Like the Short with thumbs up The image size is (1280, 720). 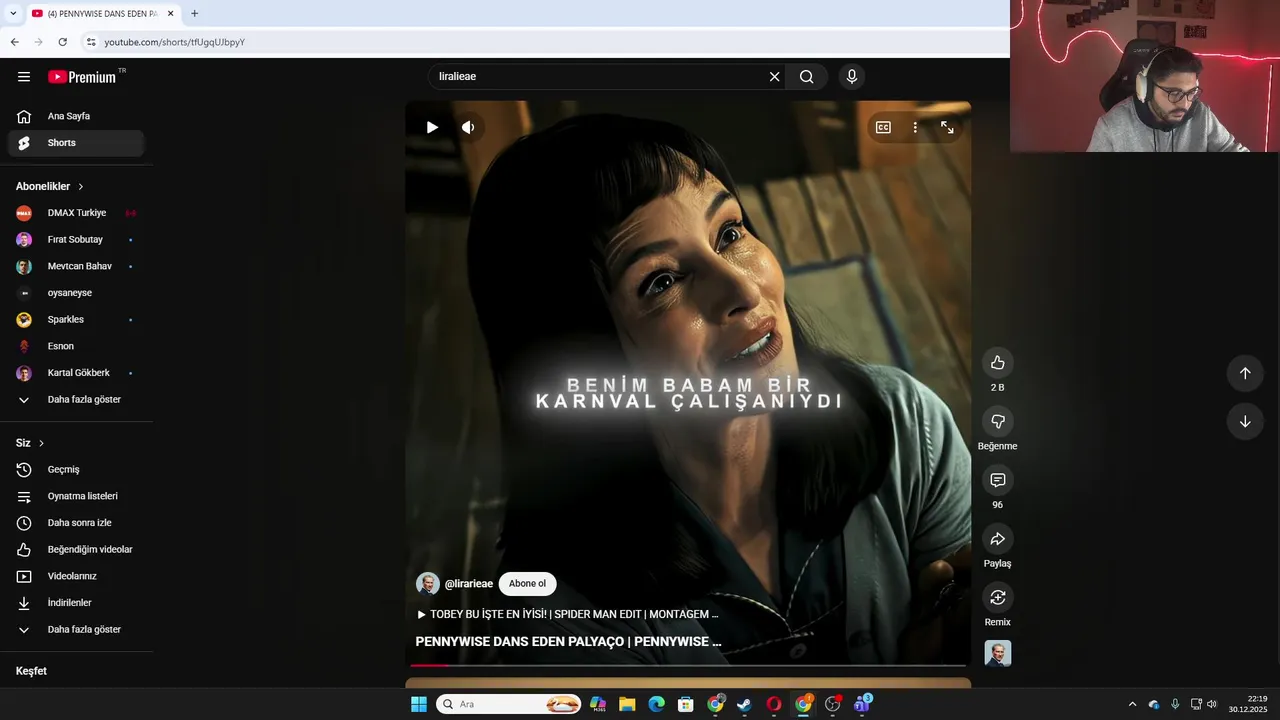[997, 362]
